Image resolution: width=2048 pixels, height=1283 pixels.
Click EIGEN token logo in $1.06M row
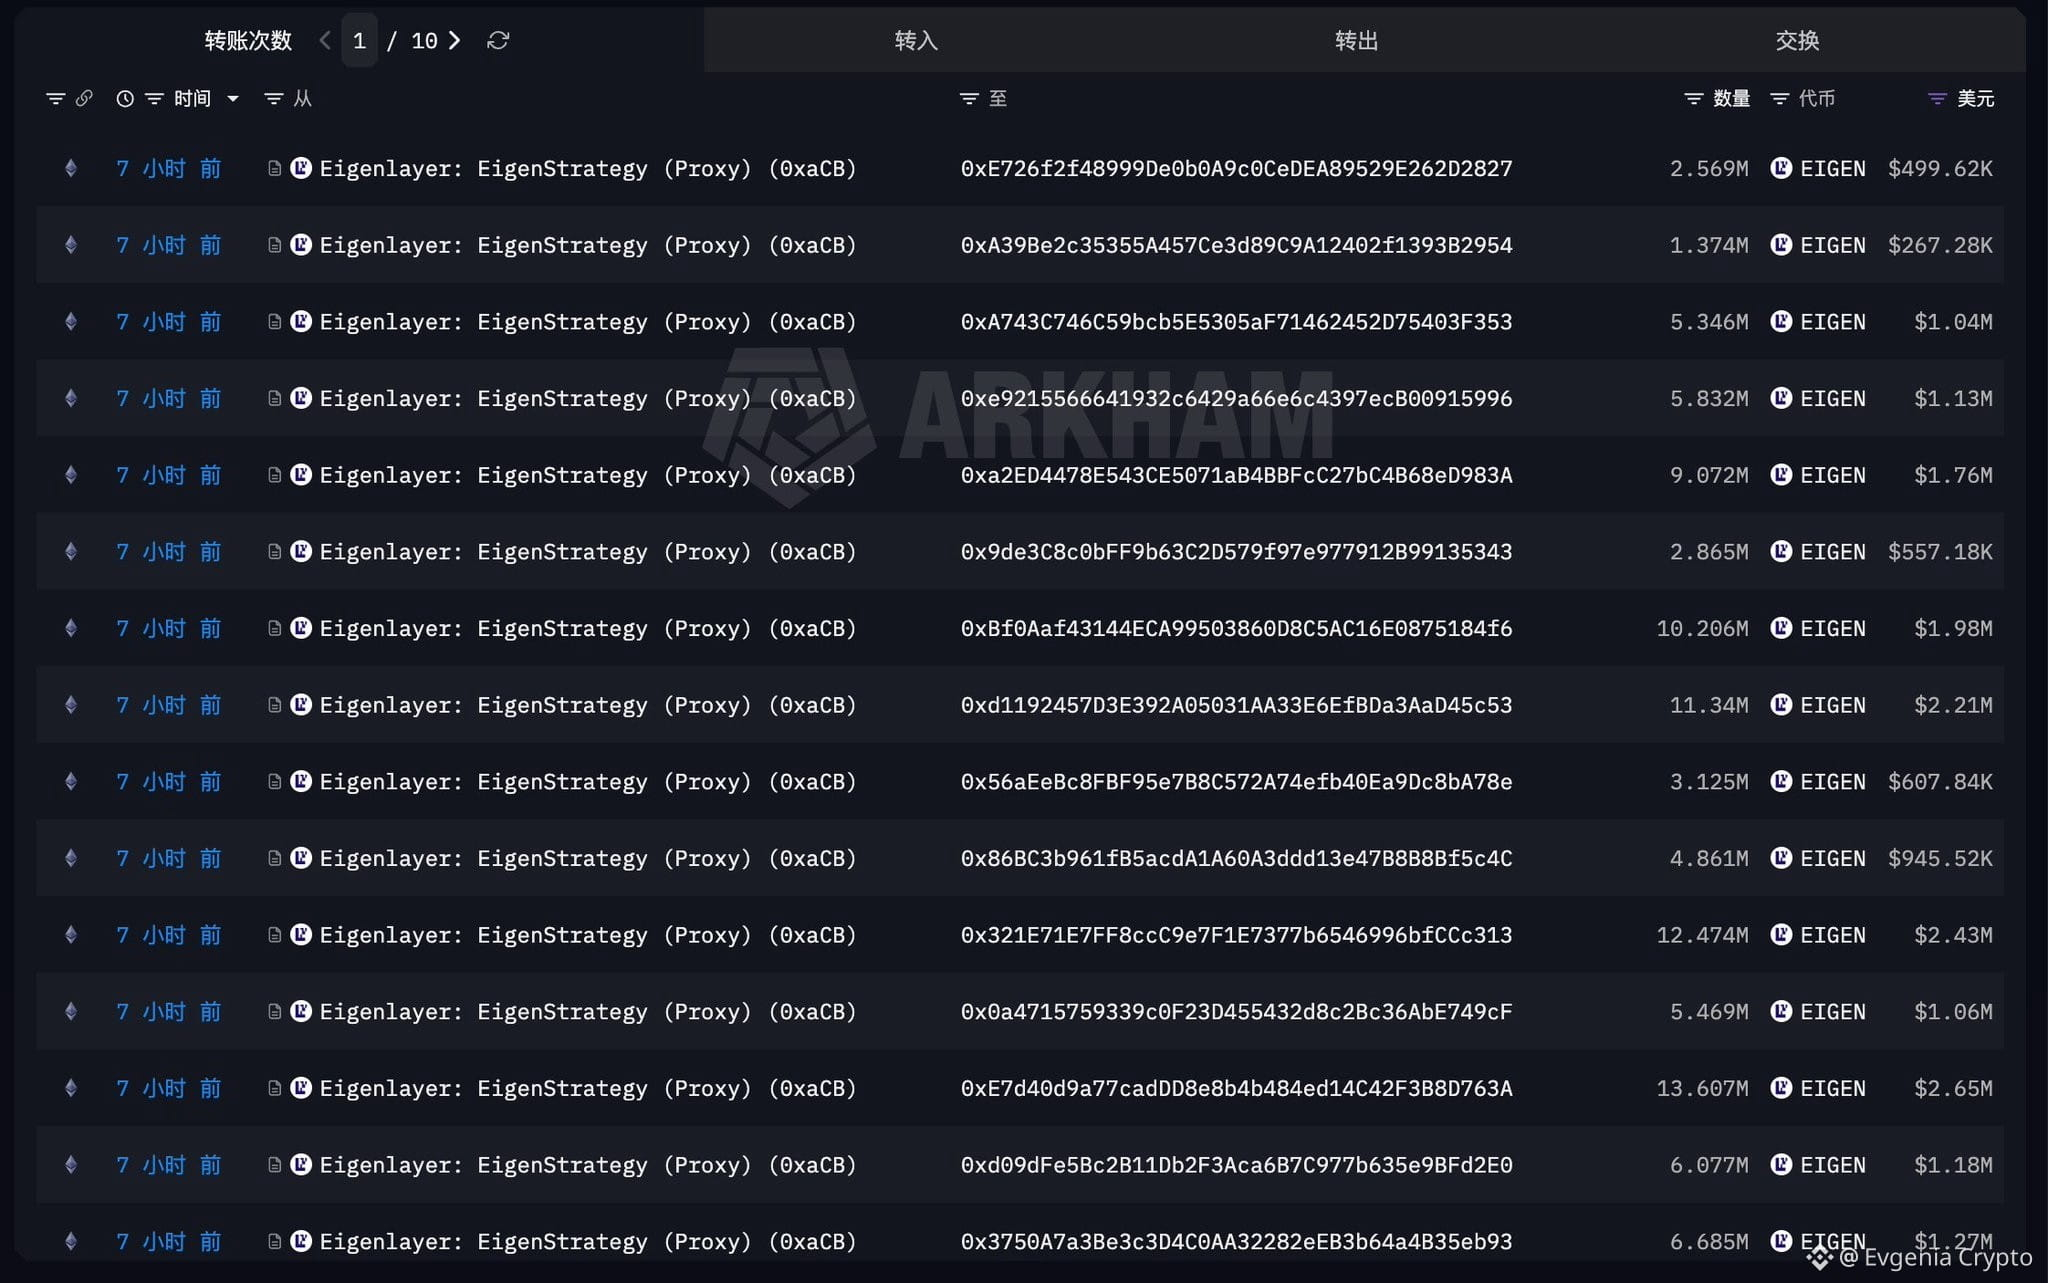pyautogui.click(x=1781, y=1011)
